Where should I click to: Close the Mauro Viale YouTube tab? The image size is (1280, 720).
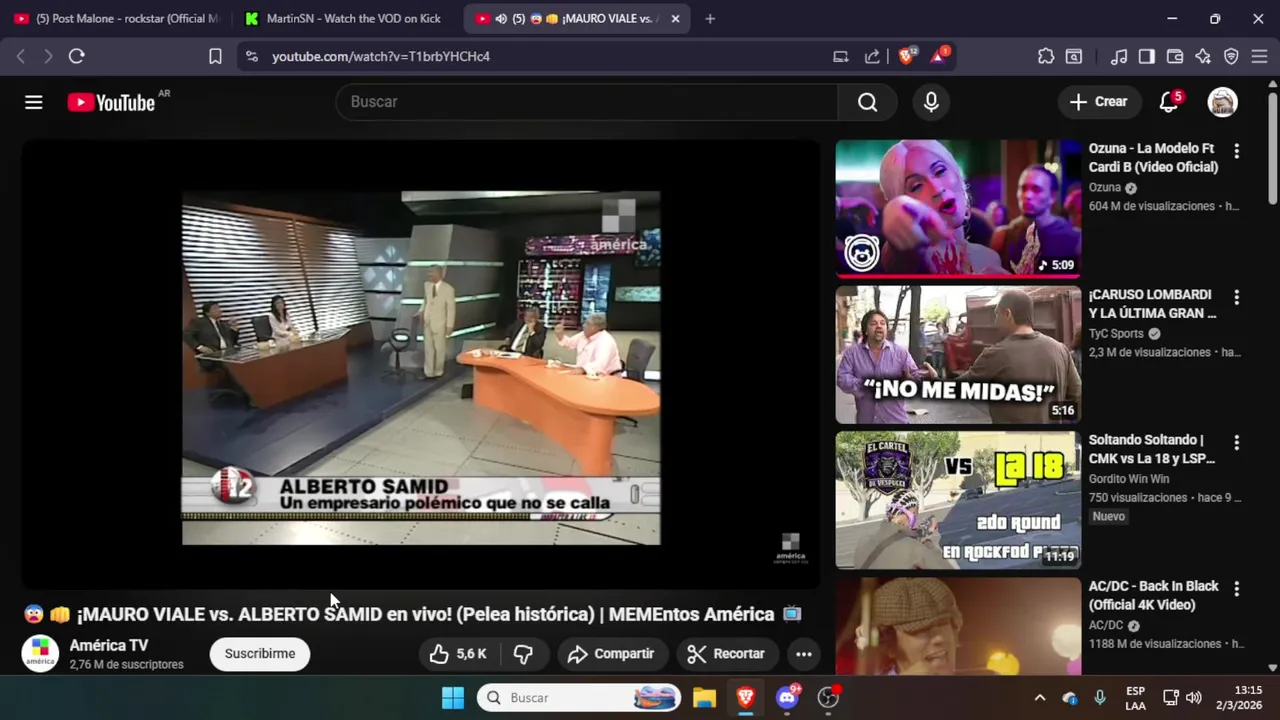click(x=675, y=19)
